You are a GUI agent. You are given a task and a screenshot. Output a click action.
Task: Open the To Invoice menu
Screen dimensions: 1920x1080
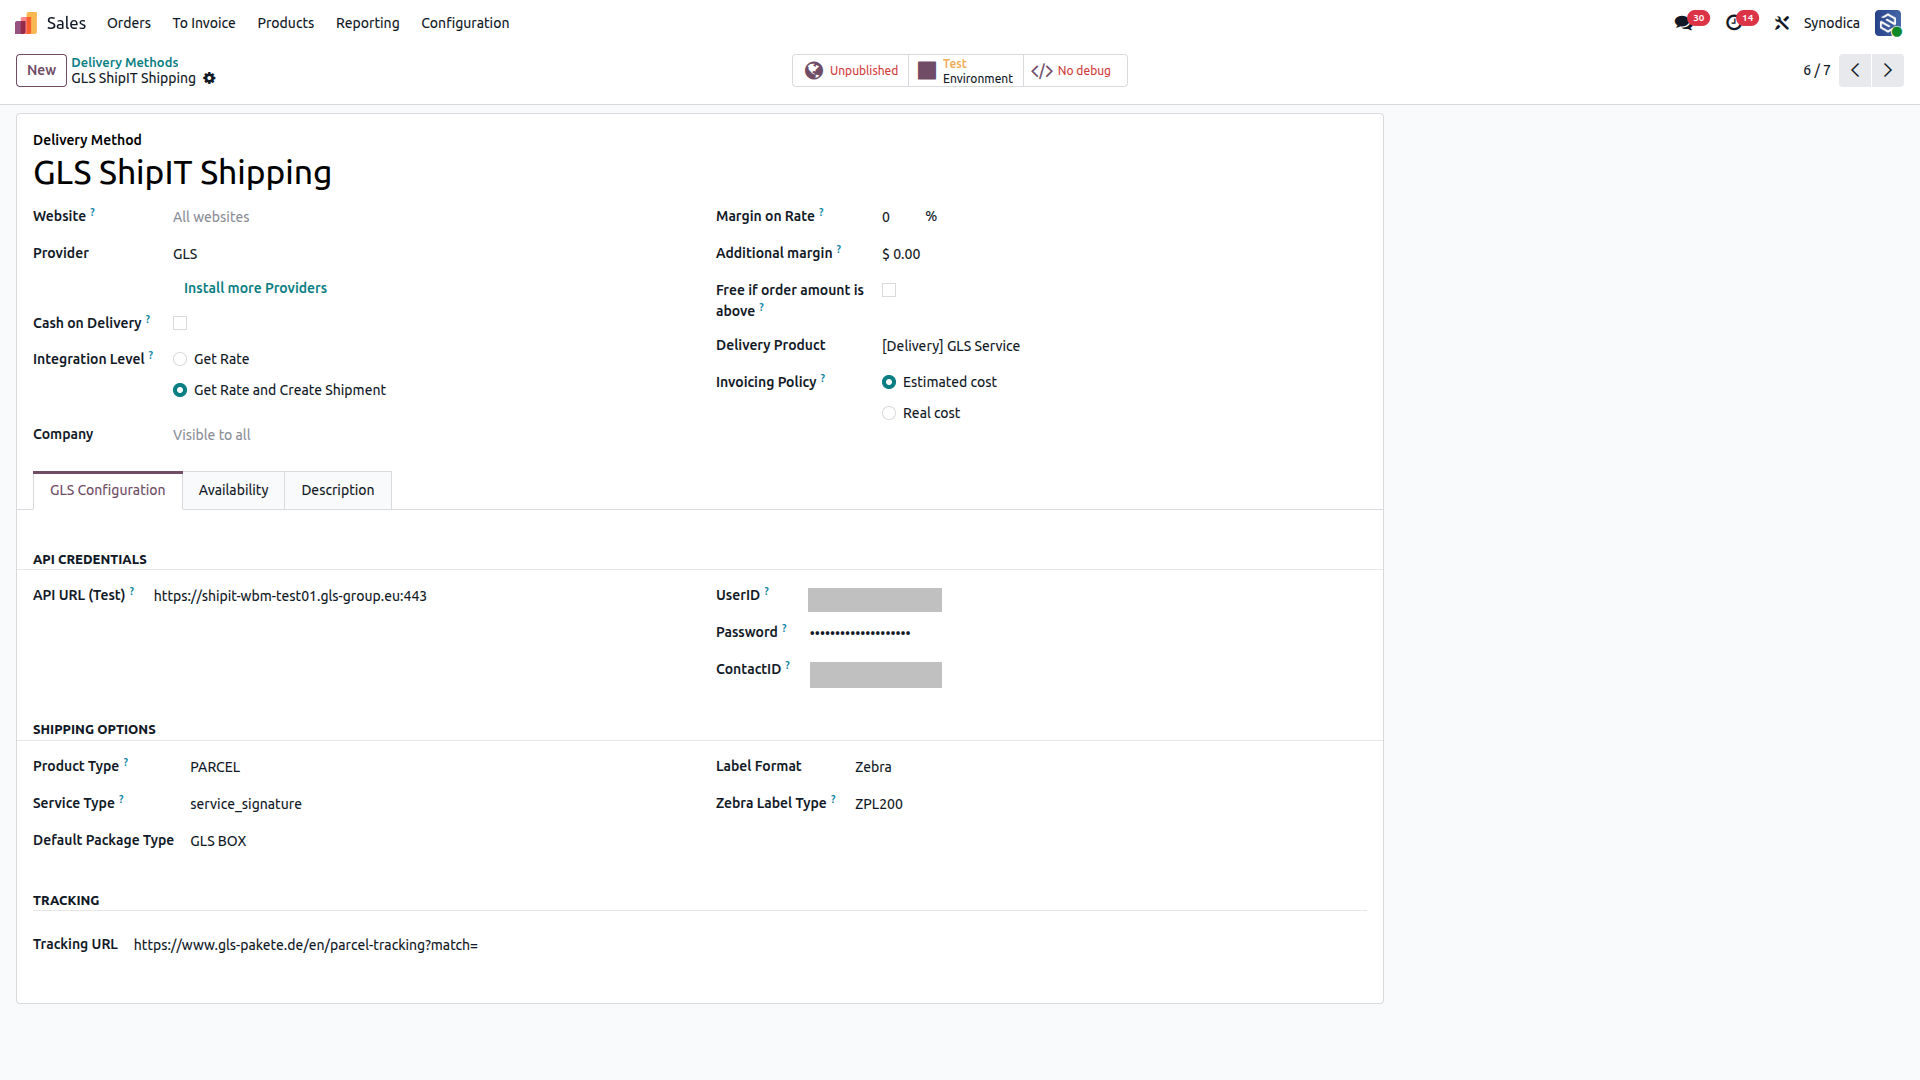coord(204,22)
